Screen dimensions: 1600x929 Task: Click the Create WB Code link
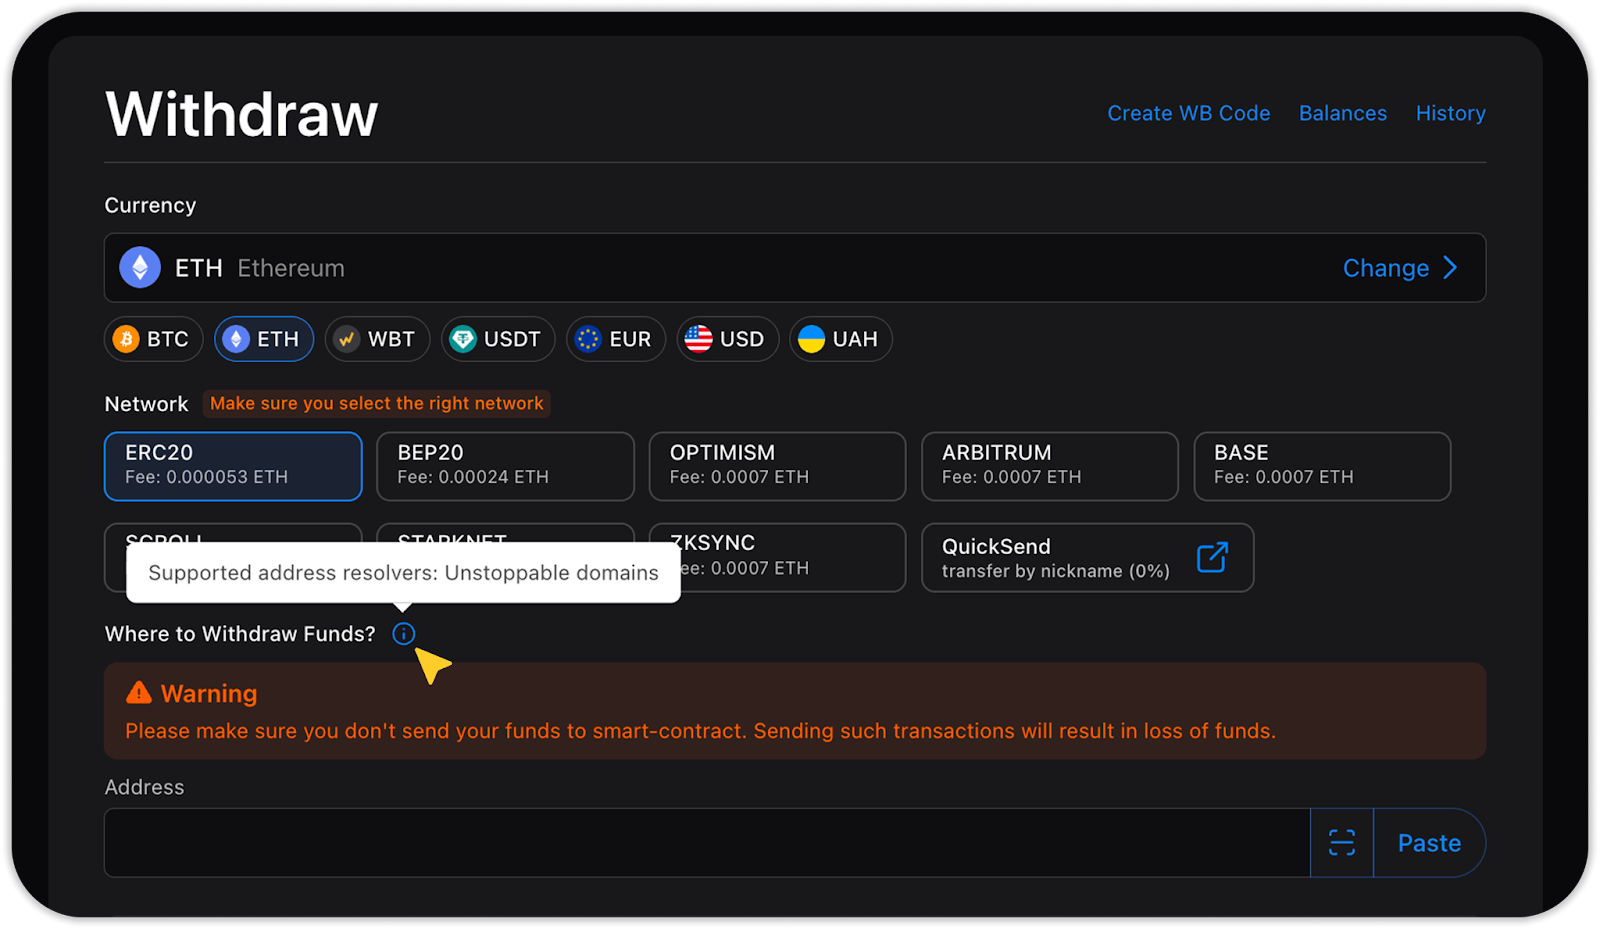pyautogui.click(x=1188, y=113)
